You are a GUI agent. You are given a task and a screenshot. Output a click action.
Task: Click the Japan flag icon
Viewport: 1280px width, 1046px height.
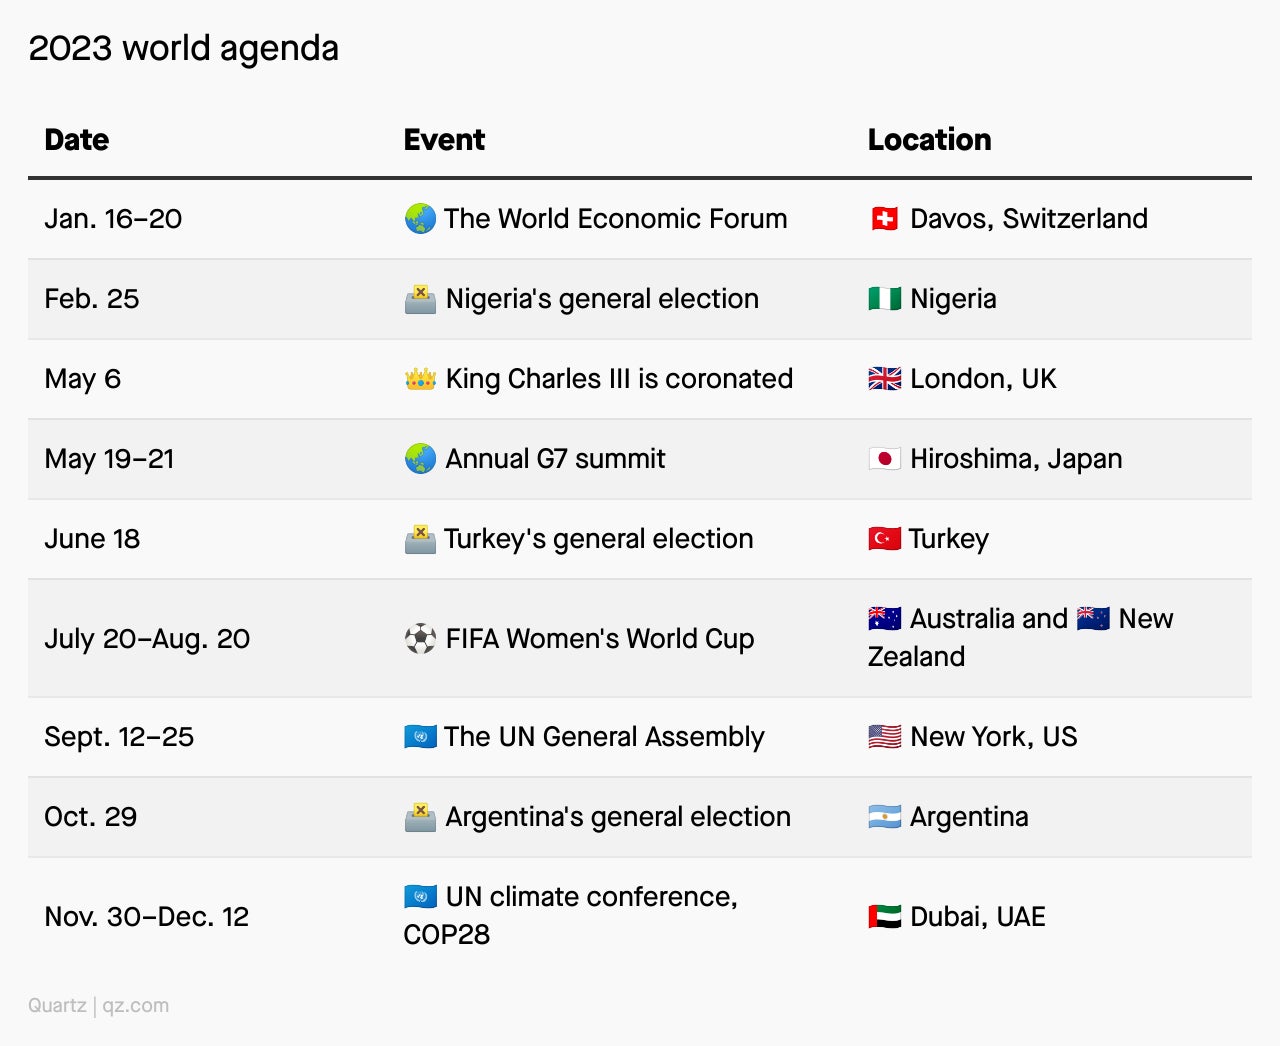coord(884,458)
